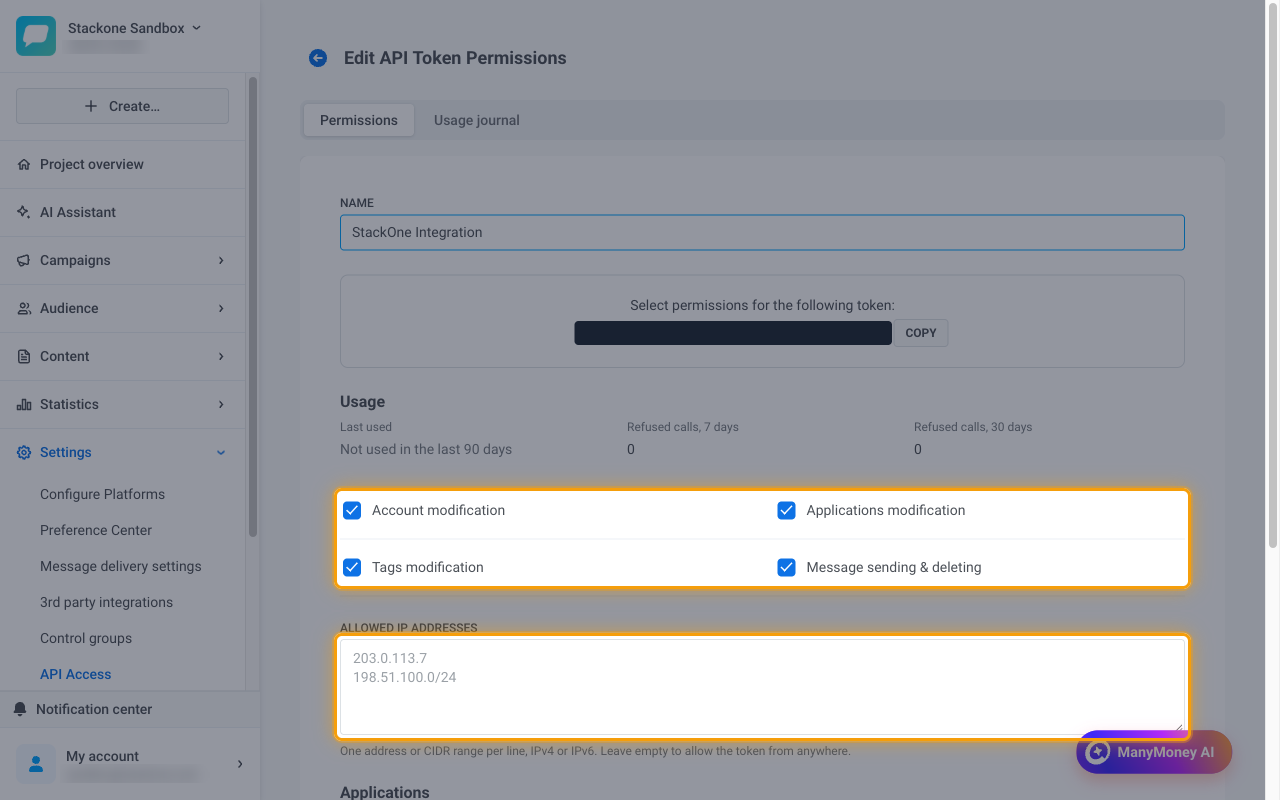Image resolution: width=1280 pixels, height=800 pixels.
Task: Uncheck Applications modification permission
Action: 787,510
